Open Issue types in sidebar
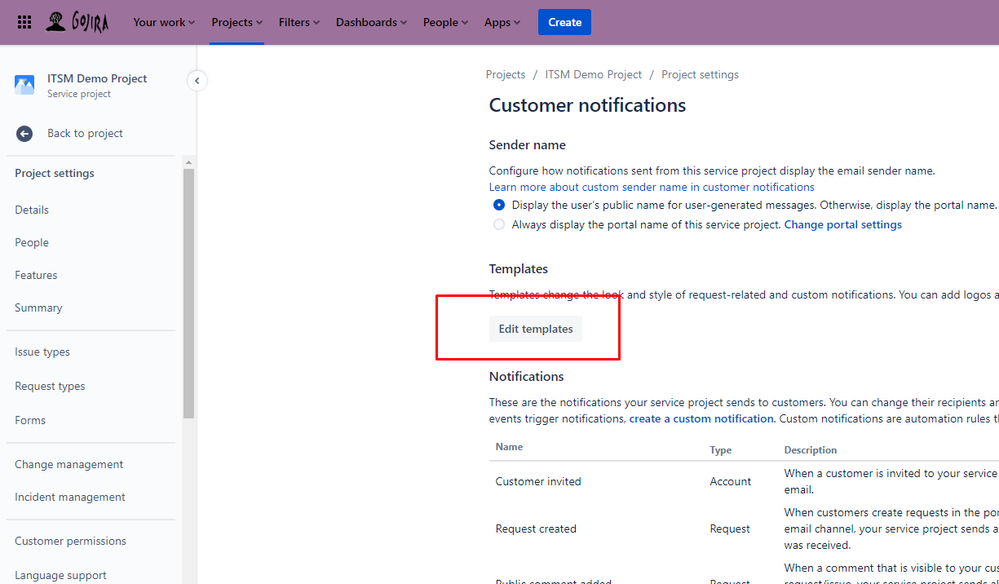999x584 pixels. click(x=43, y=352)
